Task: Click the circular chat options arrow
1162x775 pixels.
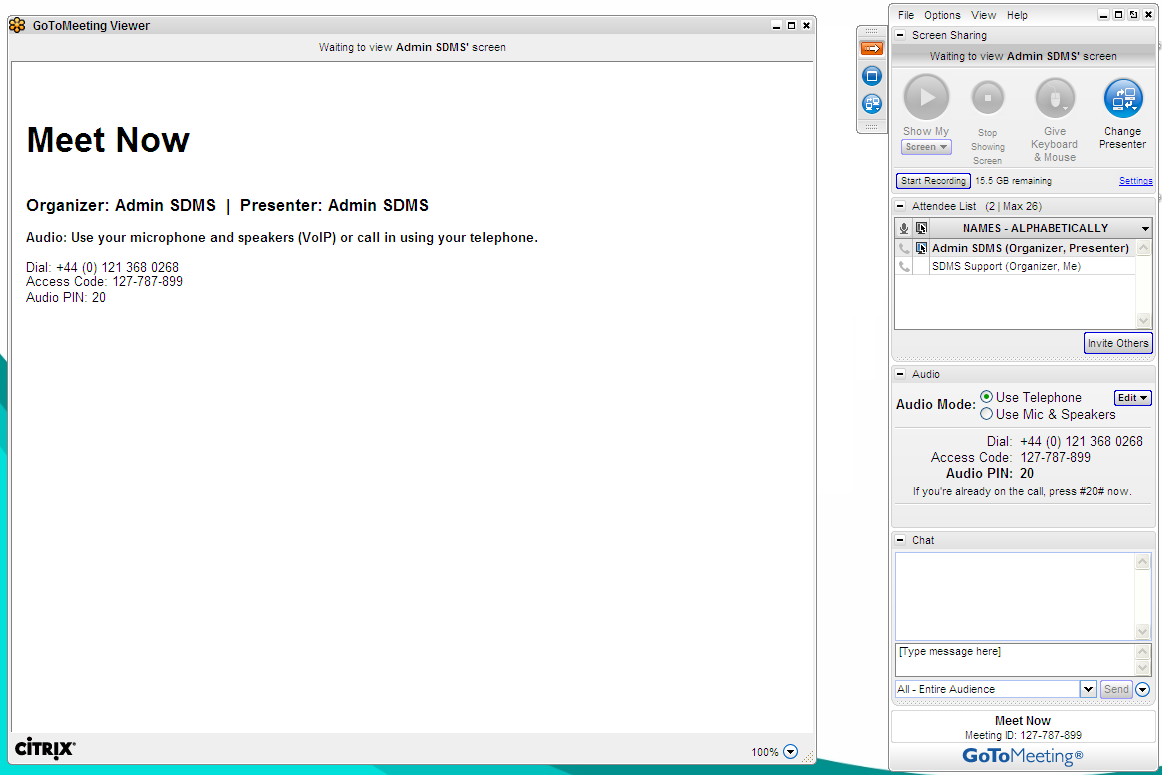Action: pos(1143,690)
